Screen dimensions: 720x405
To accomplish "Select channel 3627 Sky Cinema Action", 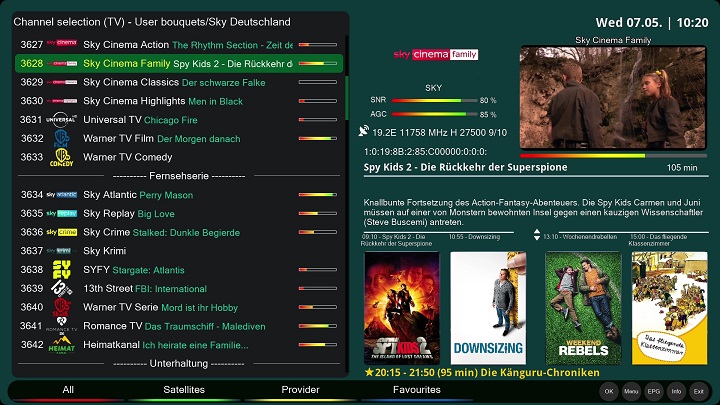I will [x=179, y=45].
